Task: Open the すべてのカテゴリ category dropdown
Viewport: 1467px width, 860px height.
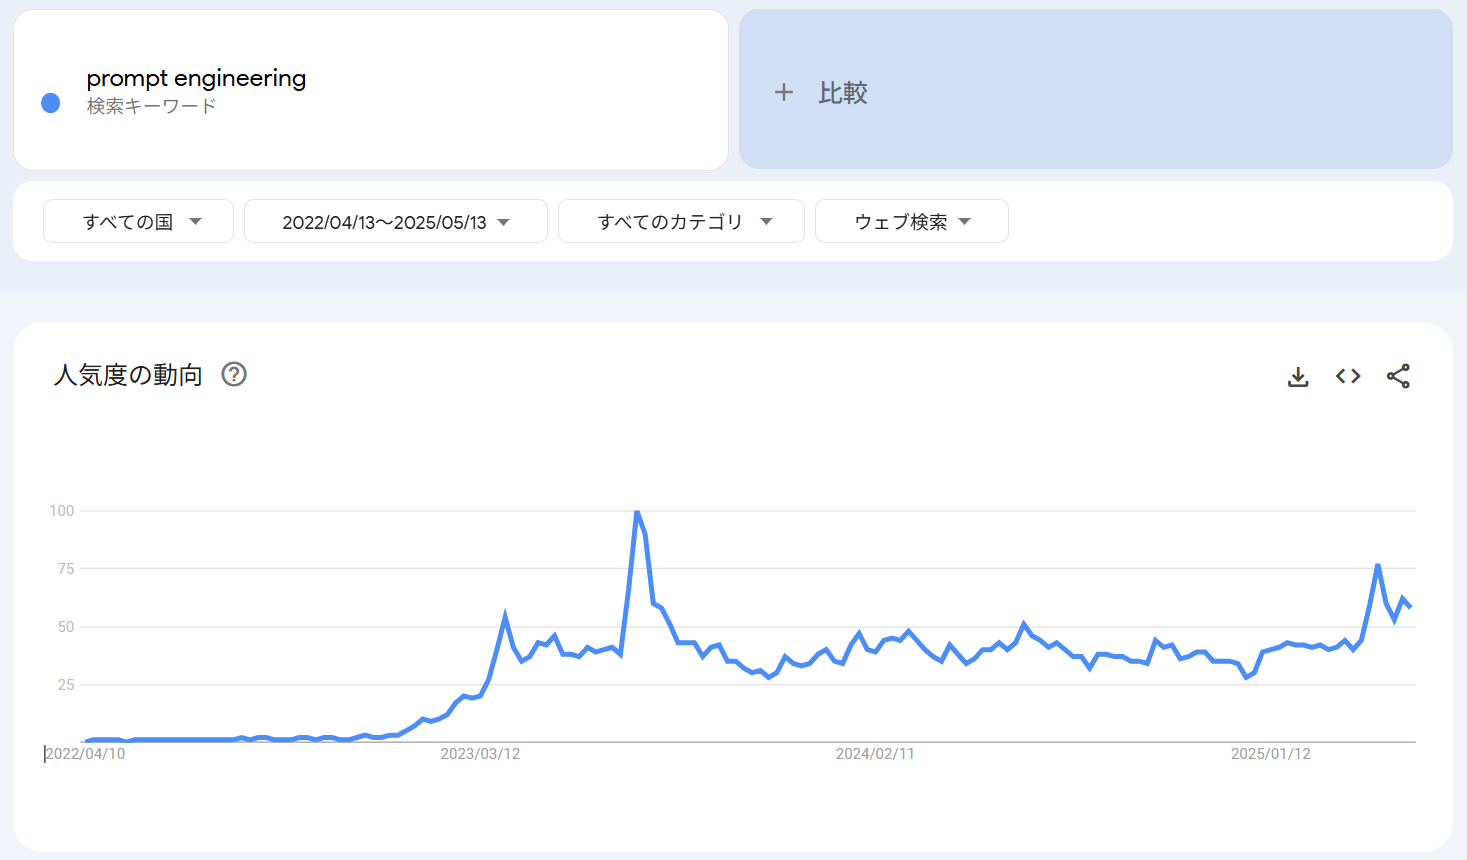Action: tap(681, 221)
